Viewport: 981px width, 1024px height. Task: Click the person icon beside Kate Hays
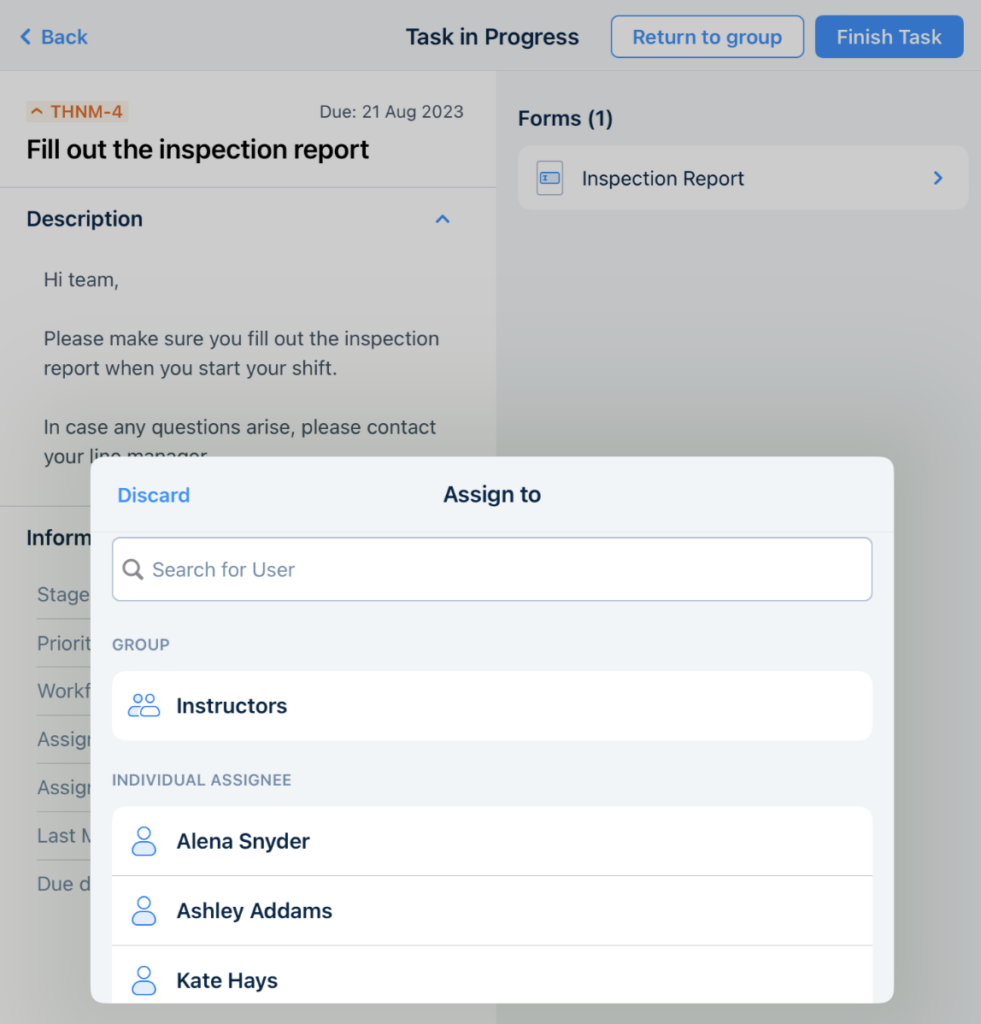click(144, 980)
